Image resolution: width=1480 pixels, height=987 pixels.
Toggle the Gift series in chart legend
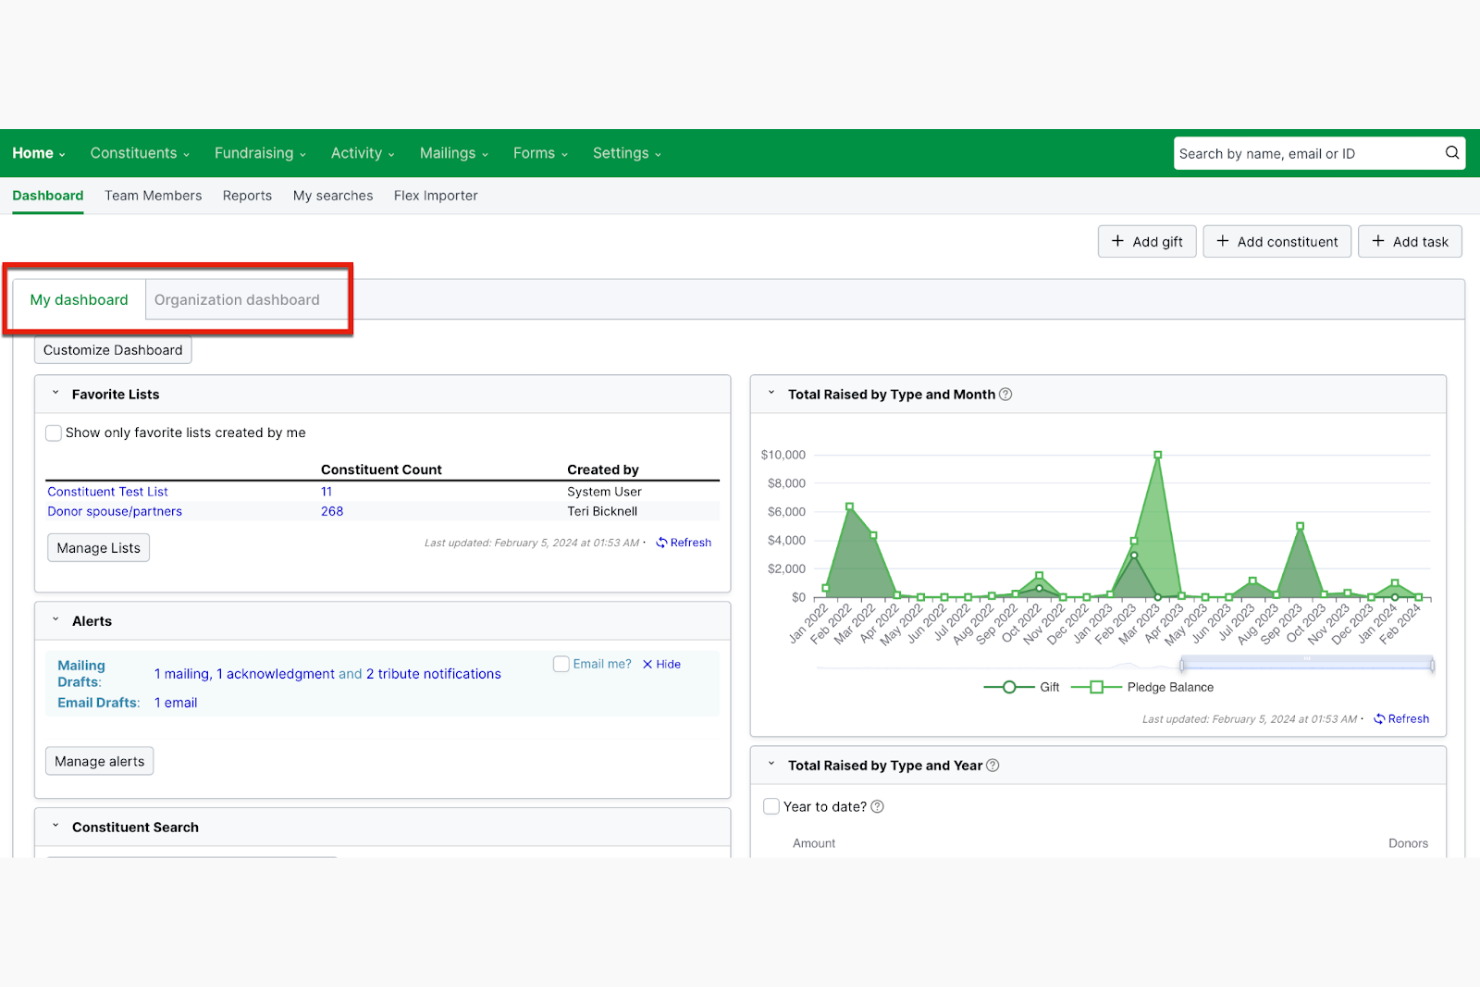tap(1021, 687)
